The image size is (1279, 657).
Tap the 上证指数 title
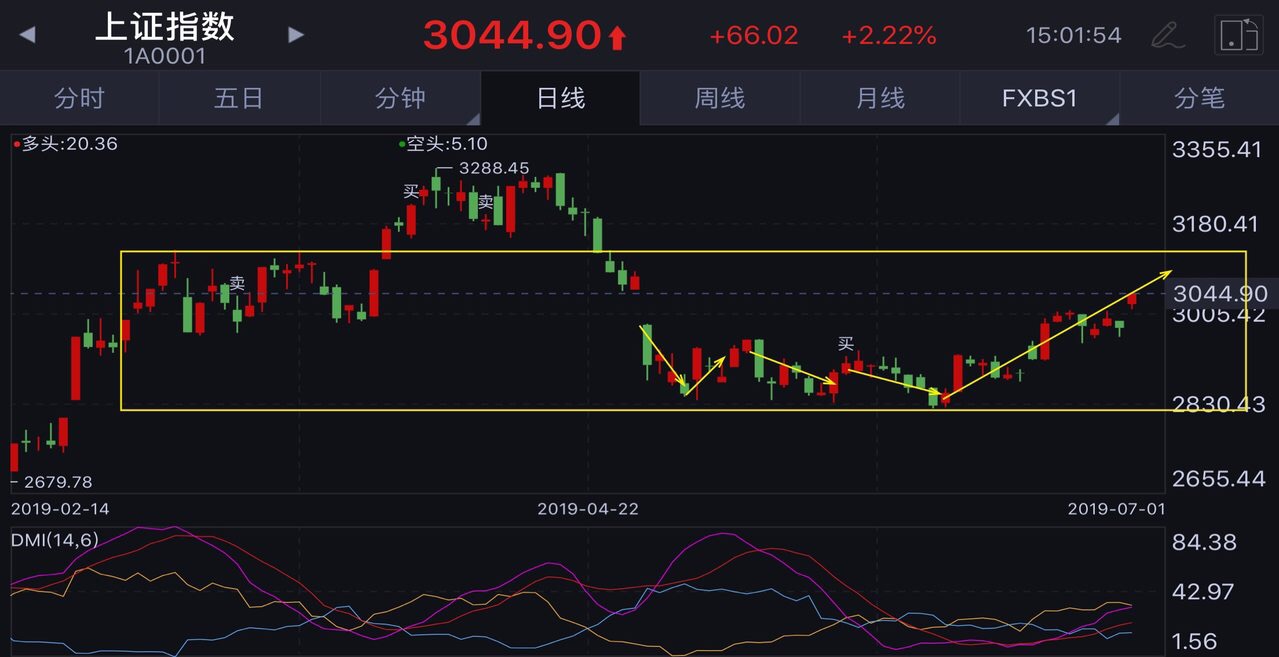[x=164, y=26]
